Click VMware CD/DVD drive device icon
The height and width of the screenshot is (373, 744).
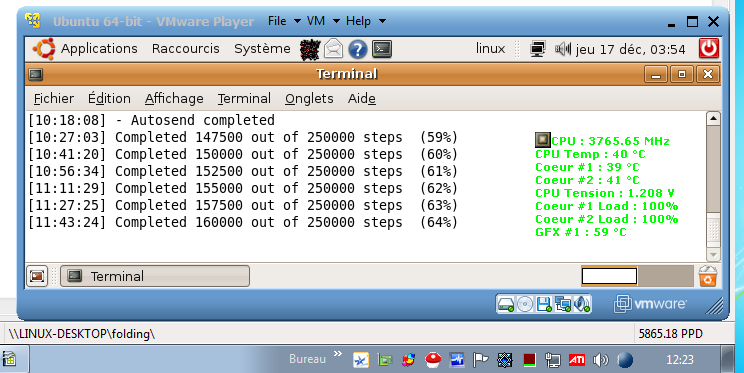pyautogui.click(x=525, y=304)
